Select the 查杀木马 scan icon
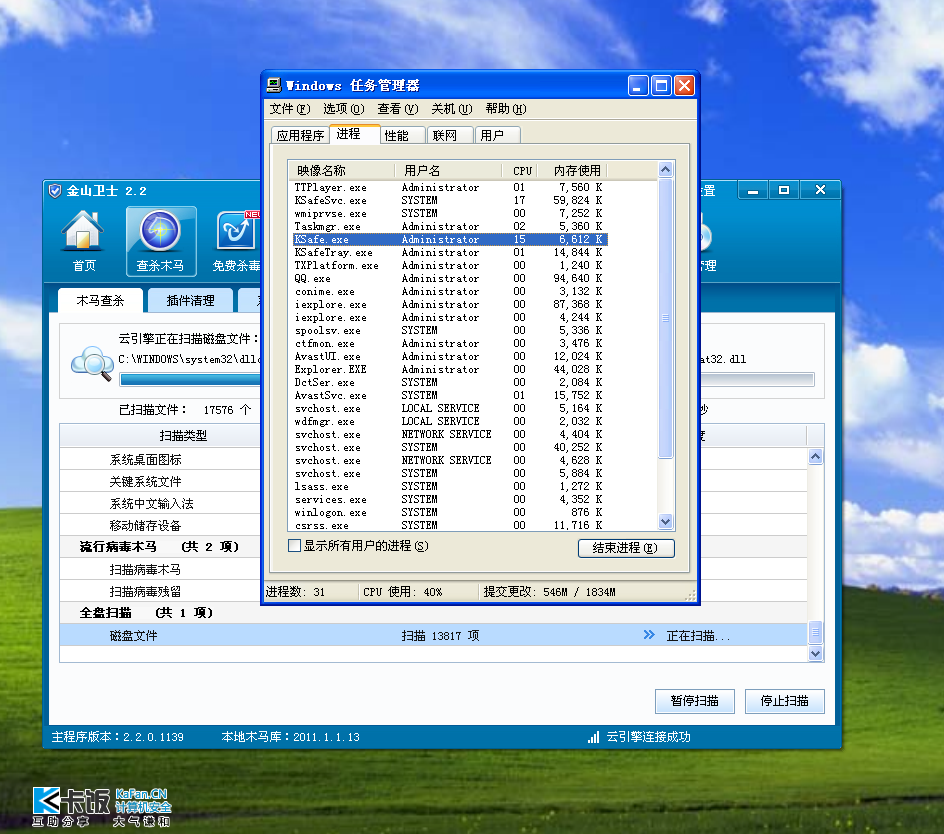The image size is (944, 834). click(x=161, y=241)
